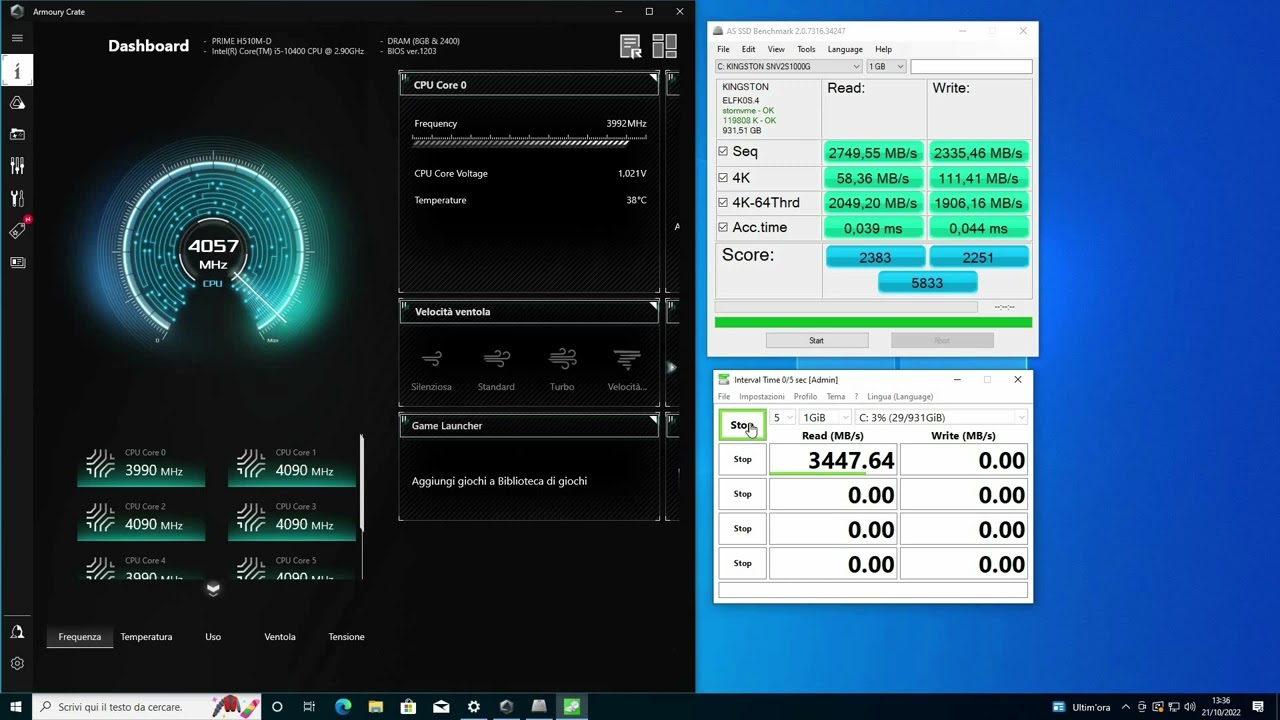Image resolution: width=1280 pixels, height=720 pixels.
Task: Open Microsoft Edge from the taskbar
Action: (343, 707)
